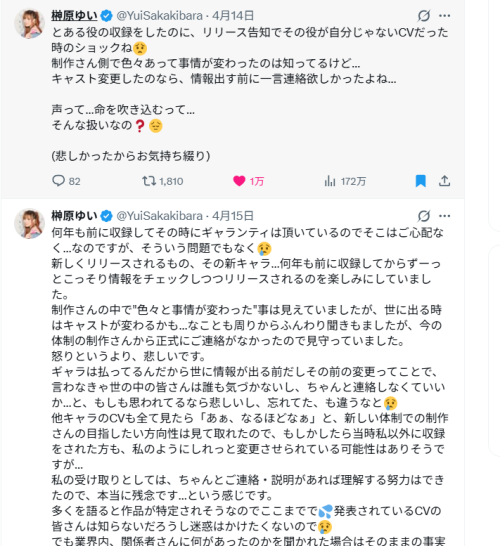Open avatar on the April 14 post
500x546 pixels.
click(x=29, y=23)
